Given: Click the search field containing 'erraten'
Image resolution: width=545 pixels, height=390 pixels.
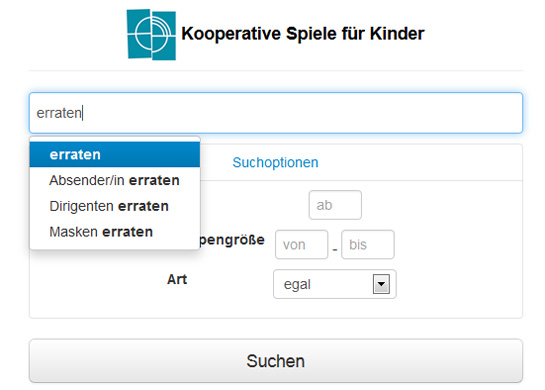Looking at the screenshot, I should tap(276, 113).
